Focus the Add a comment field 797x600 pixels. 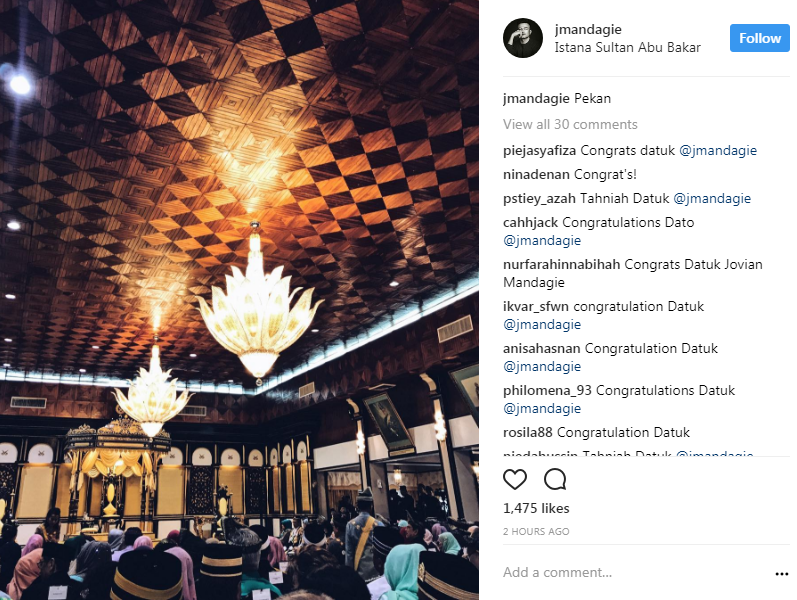coord(635,573)
